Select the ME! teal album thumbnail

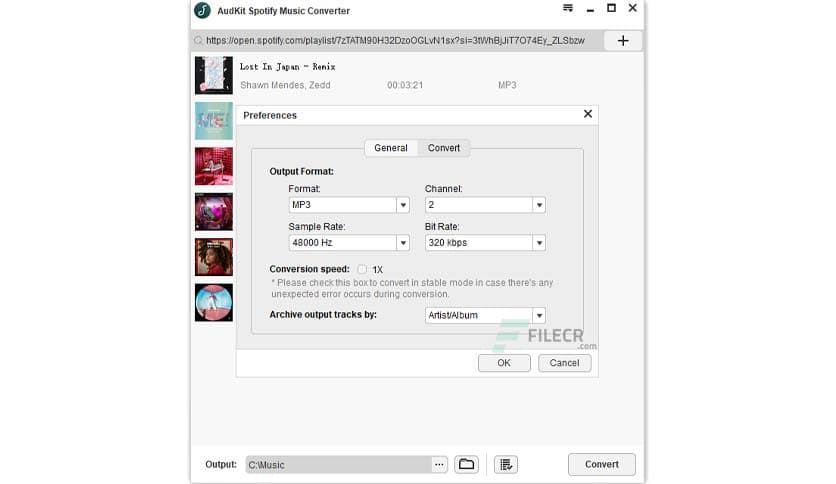pos(214,121)
